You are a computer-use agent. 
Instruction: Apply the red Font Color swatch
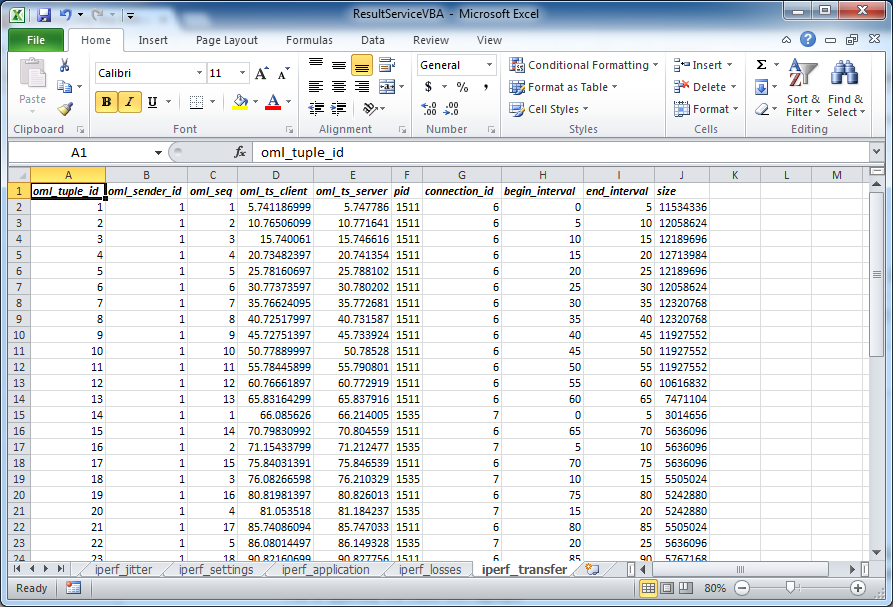(273, 102)
